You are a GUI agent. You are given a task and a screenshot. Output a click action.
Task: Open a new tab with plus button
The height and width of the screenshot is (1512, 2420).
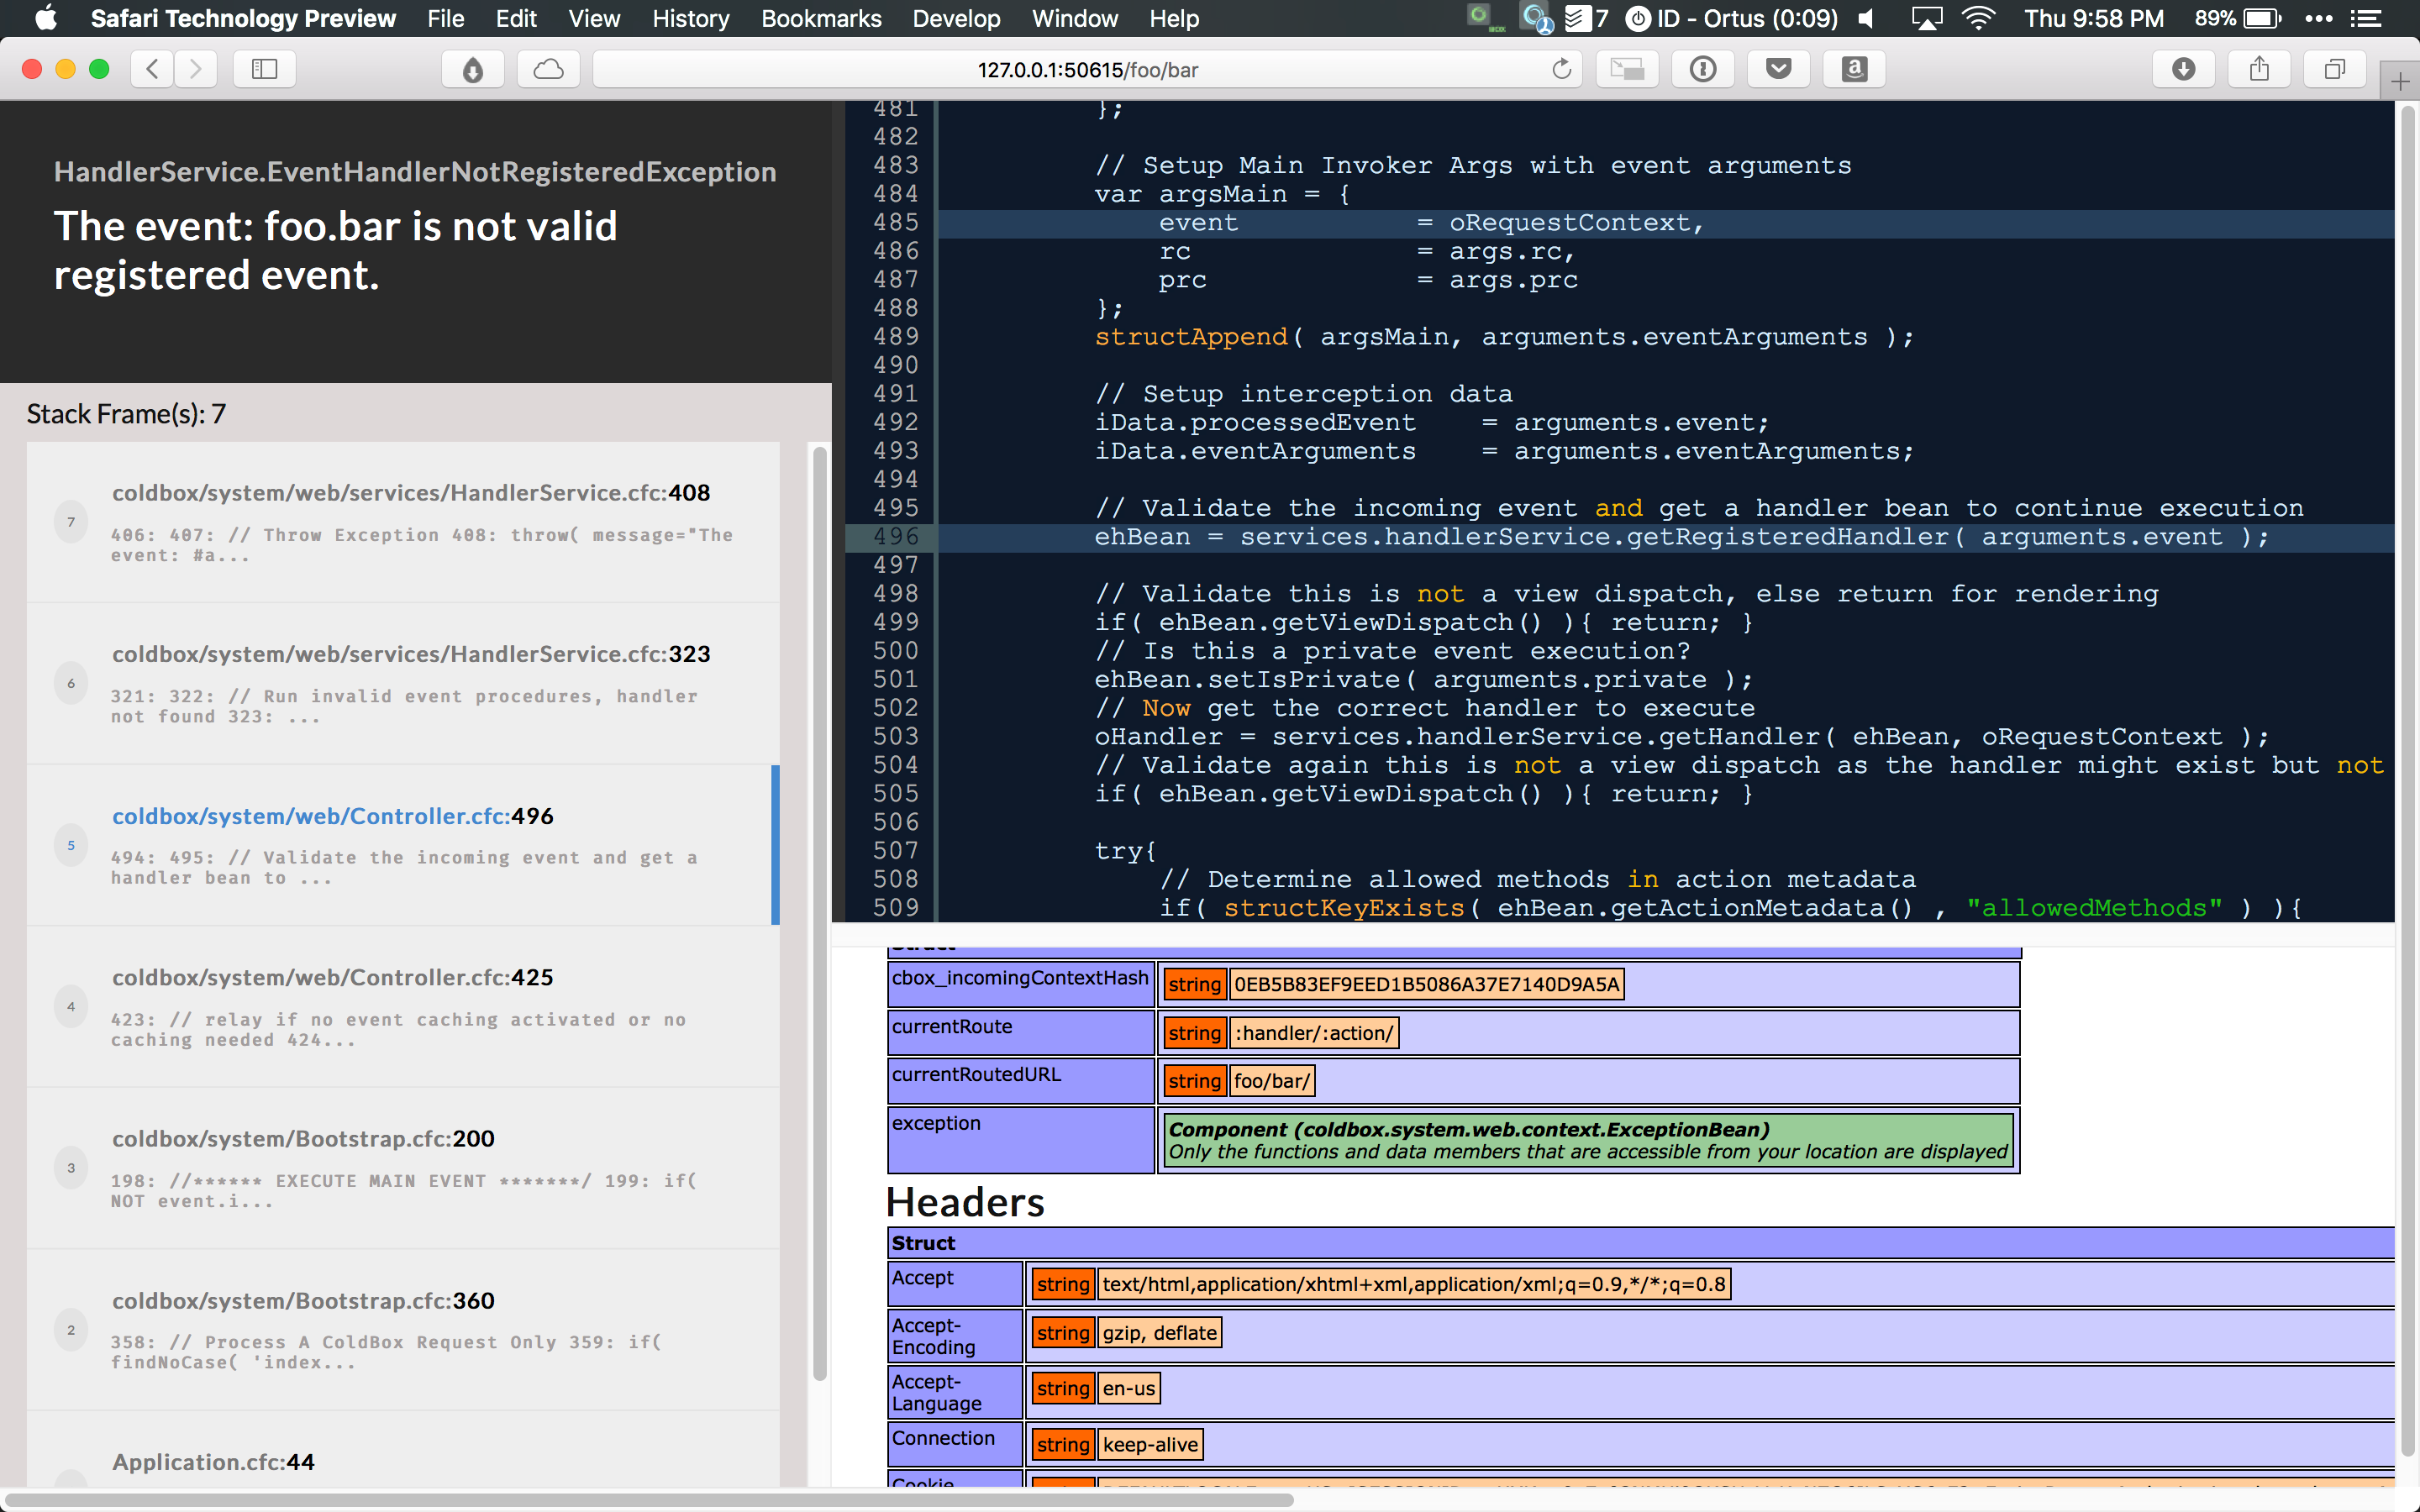[x=2400, y=82]
